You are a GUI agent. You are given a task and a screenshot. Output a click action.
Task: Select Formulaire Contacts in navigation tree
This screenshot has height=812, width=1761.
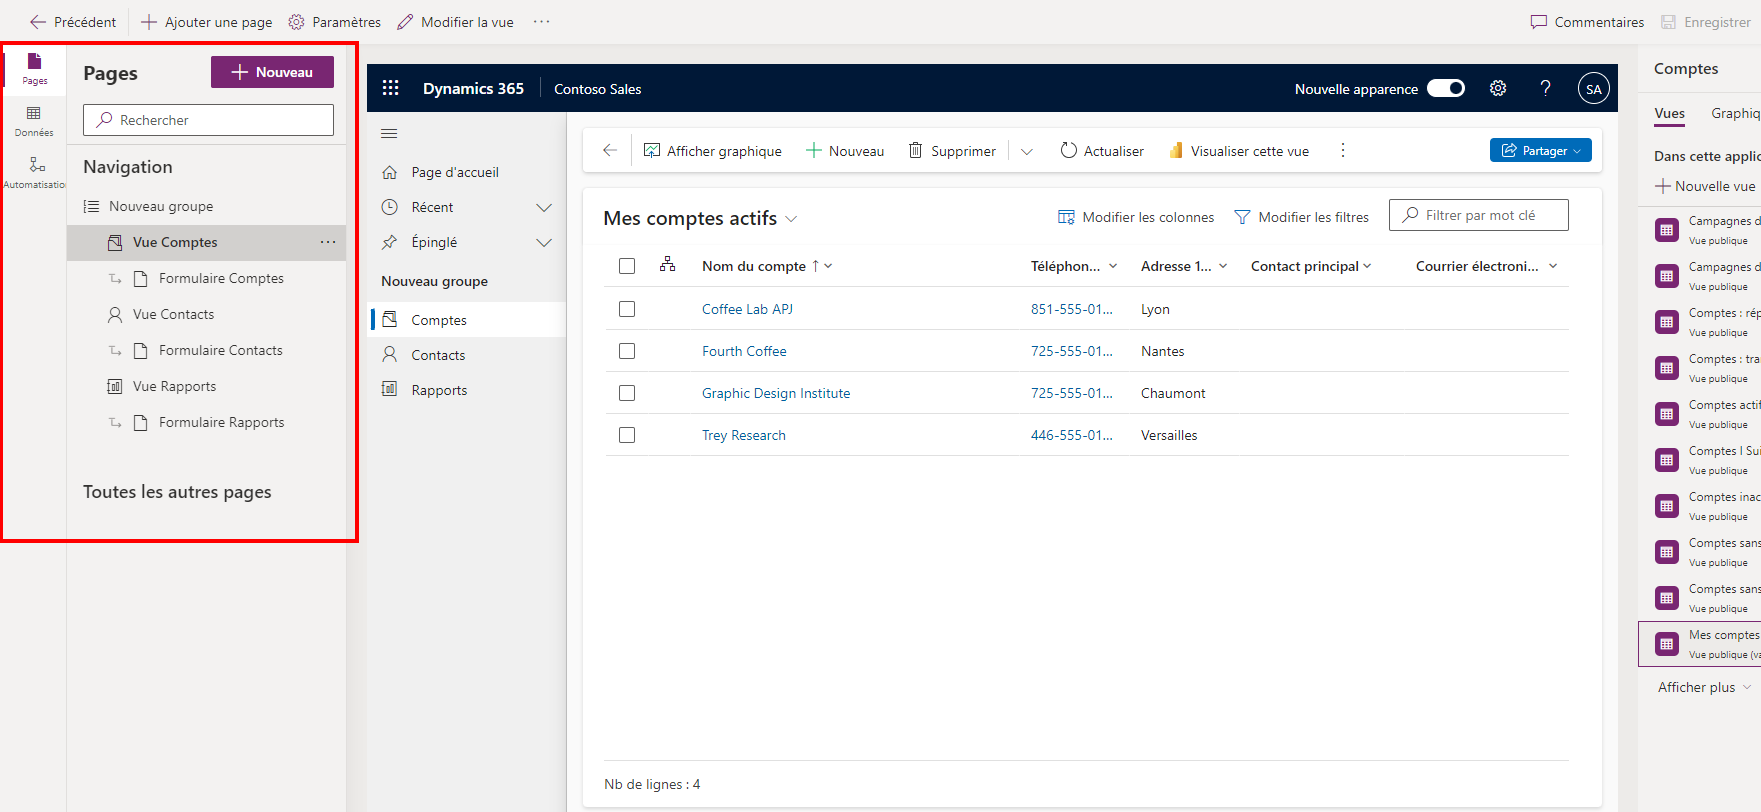pos(220,350)
